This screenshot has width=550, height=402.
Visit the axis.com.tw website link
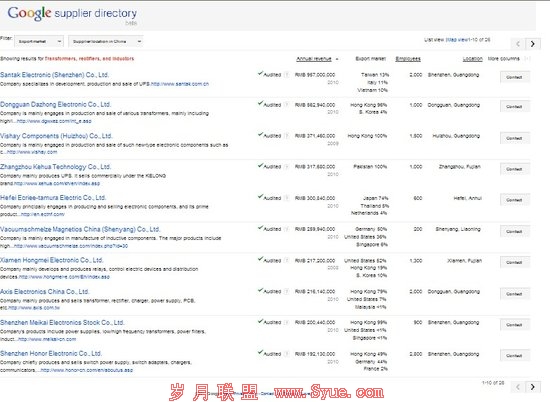[x=34, y=308]
